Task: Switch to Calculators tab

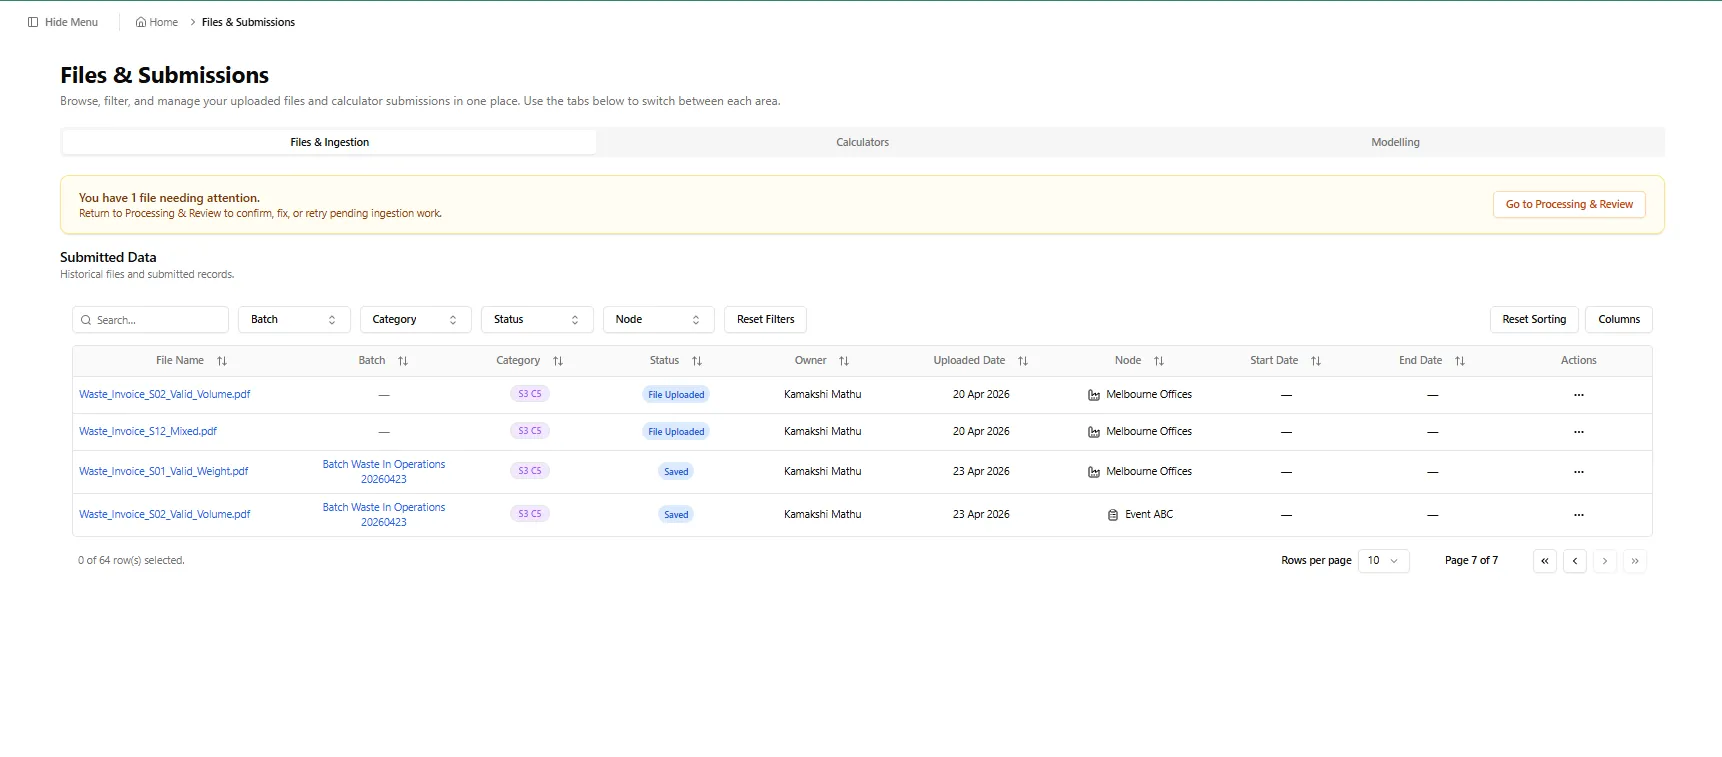Action: coord(862,142)
